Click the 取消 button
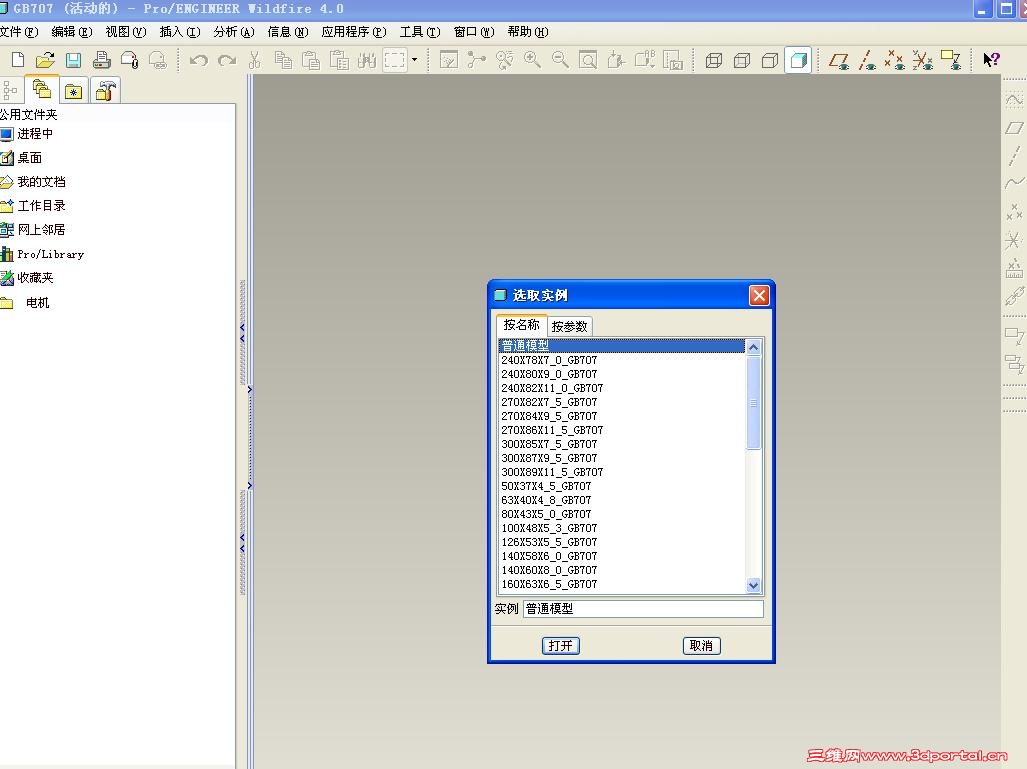Viewport: 1027px width, 769px height. pyautogui.click(x=701, y=646)
